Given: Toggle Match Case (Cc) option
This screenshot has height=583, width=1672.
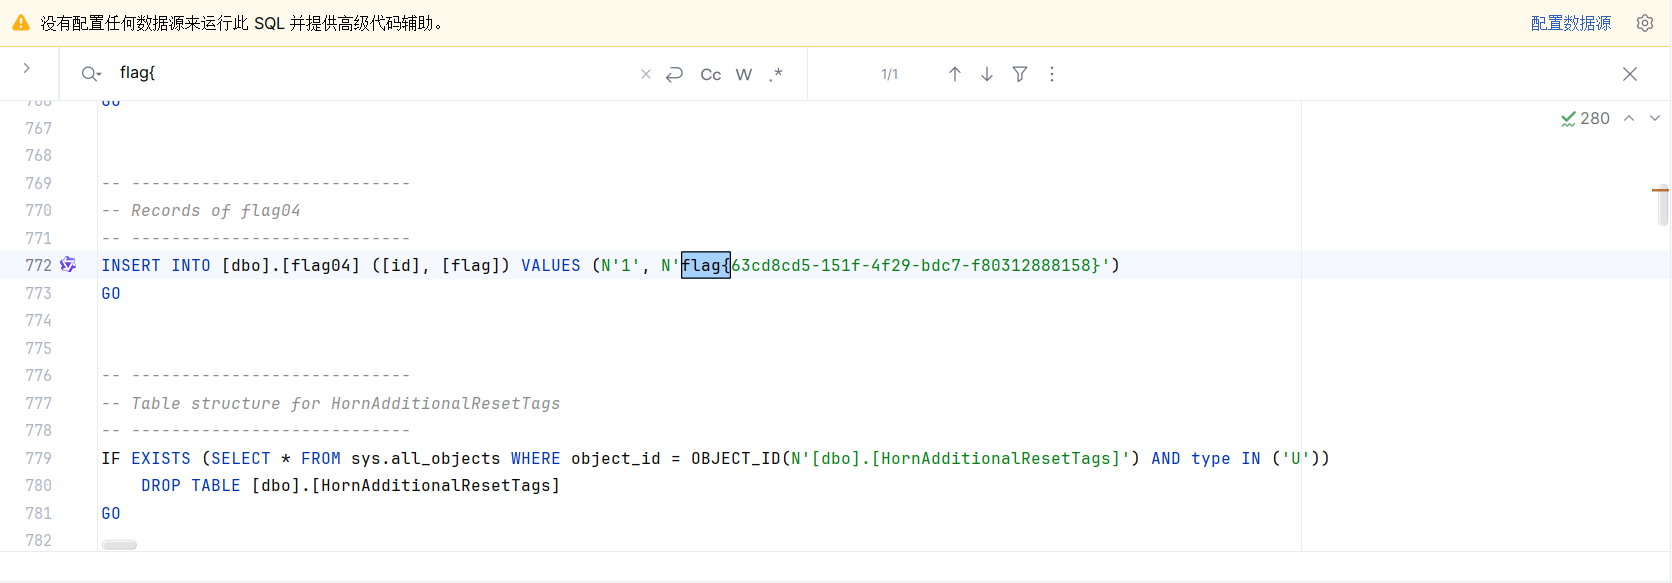Looking at the screenshot, I should (x=710, y=74).
